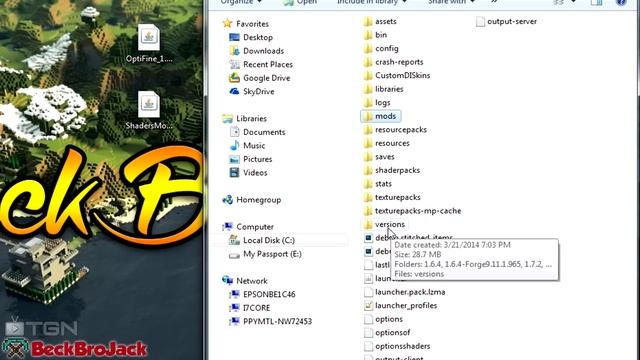Select the launcher.pack.lzma file

pos(404,291)
